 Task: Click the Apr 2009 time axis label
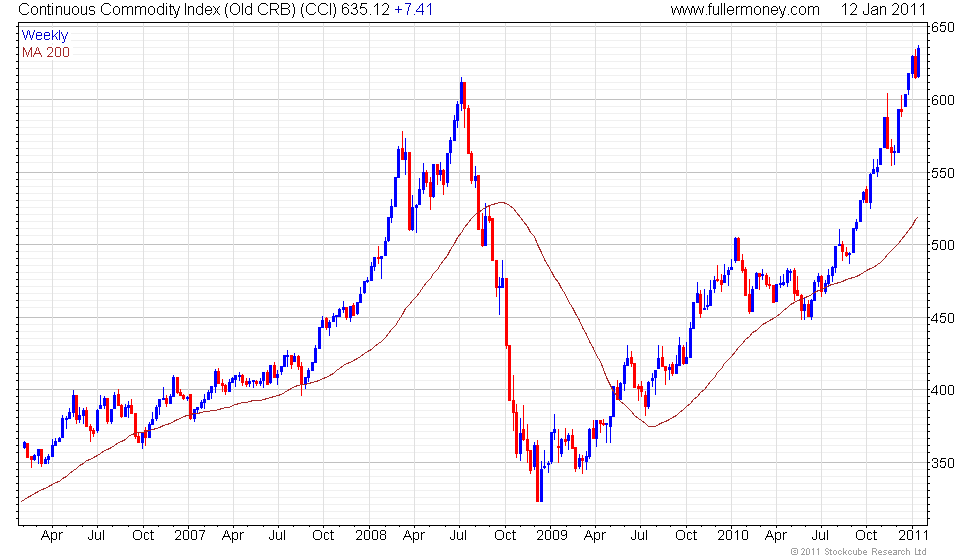[595, 536]
